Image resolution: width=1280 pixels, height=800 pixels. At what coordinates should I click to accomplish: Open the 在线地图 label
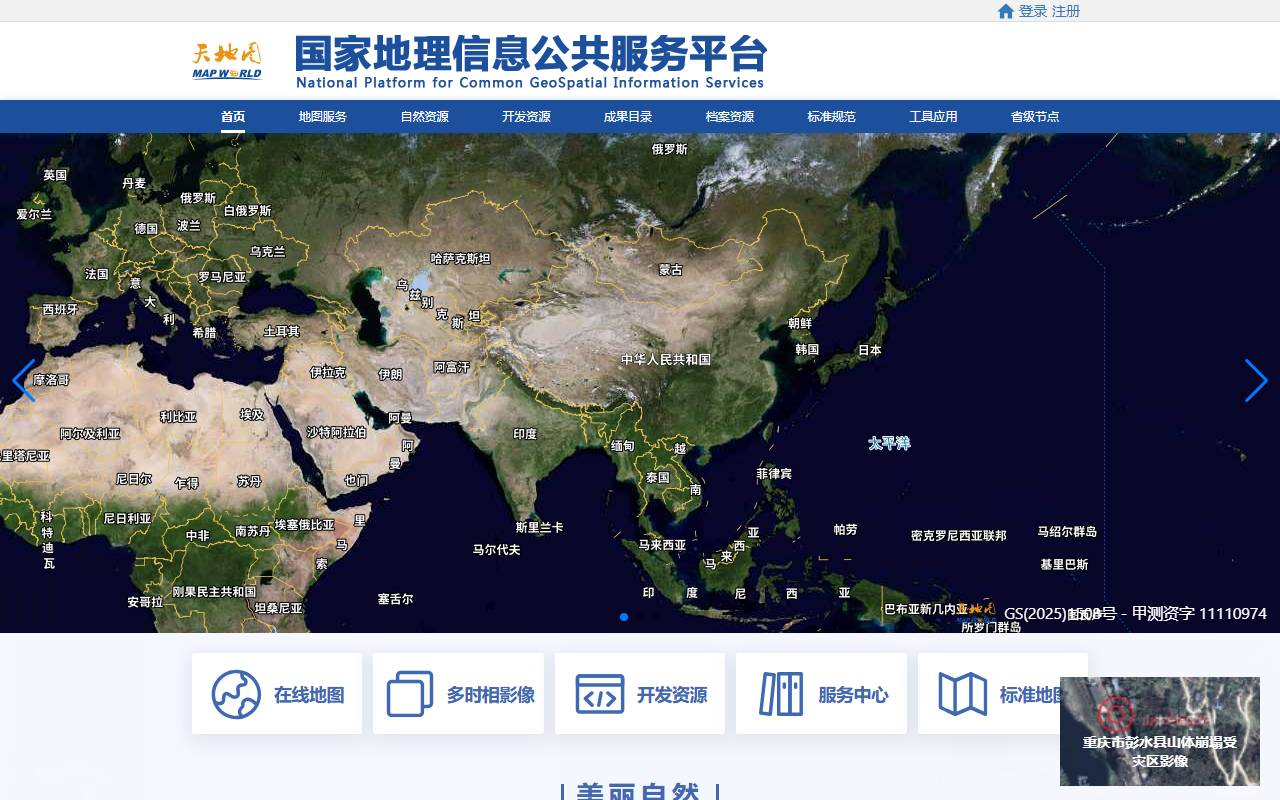click(x=309, y=695)
